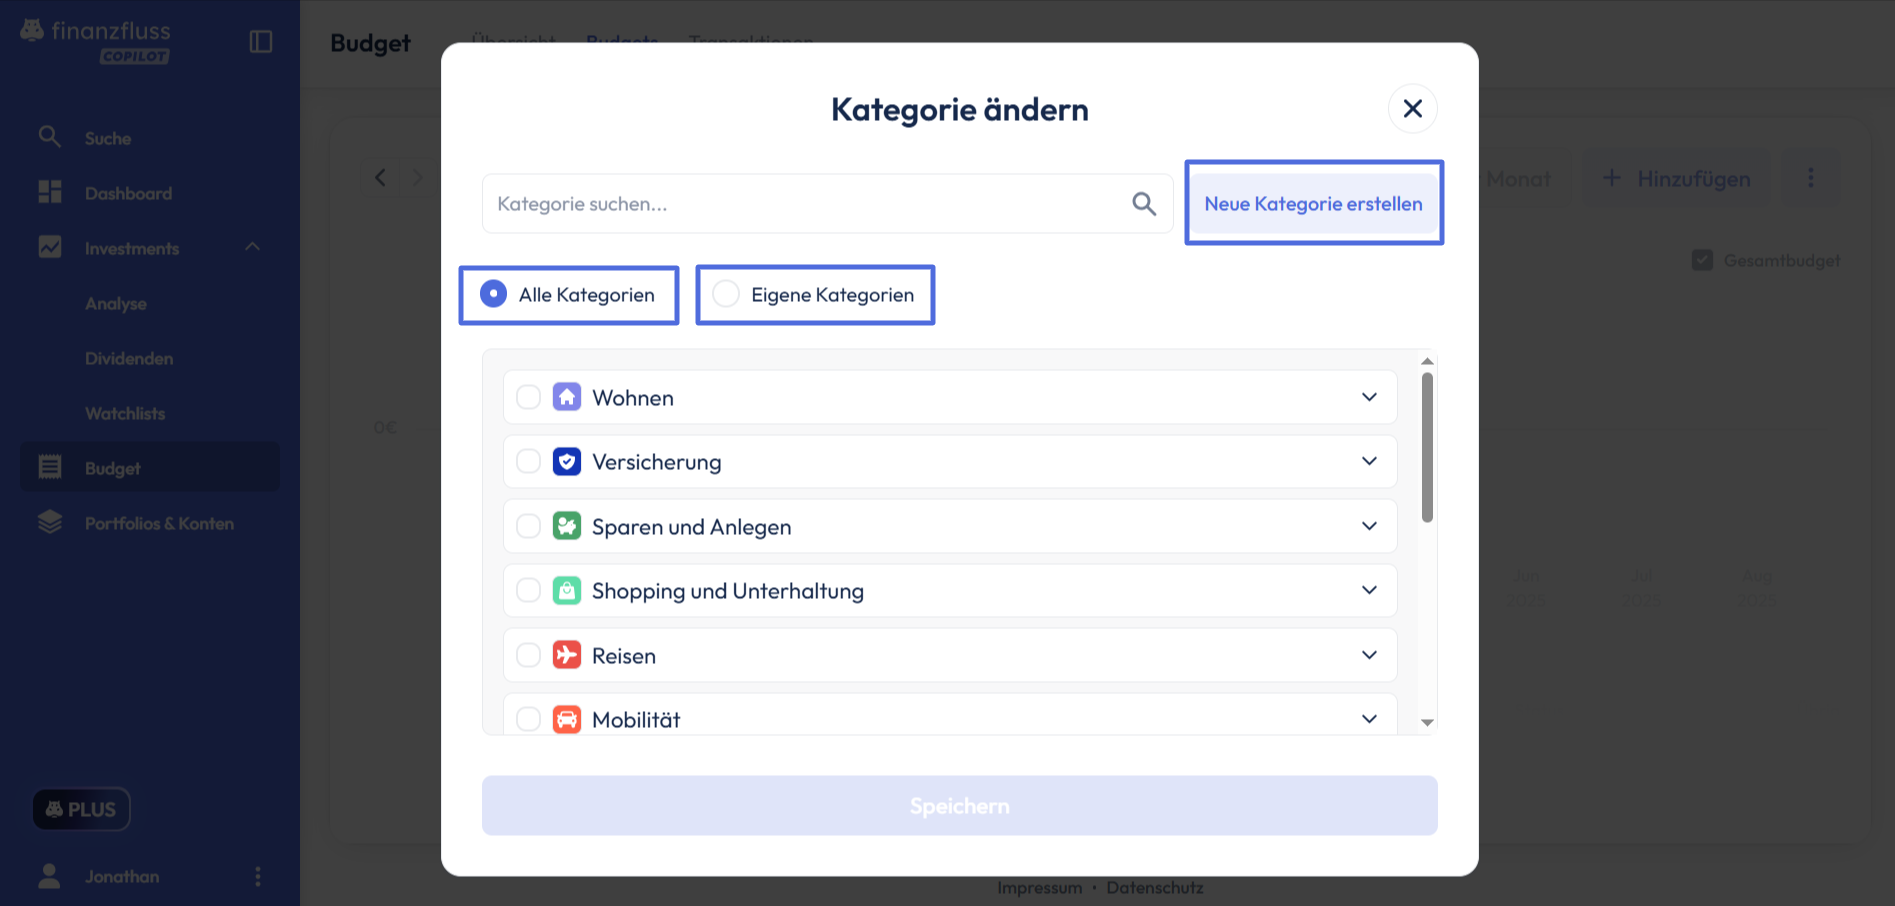Click the Shopping und Unterhaltung bag icon

[x=567, y=591]
